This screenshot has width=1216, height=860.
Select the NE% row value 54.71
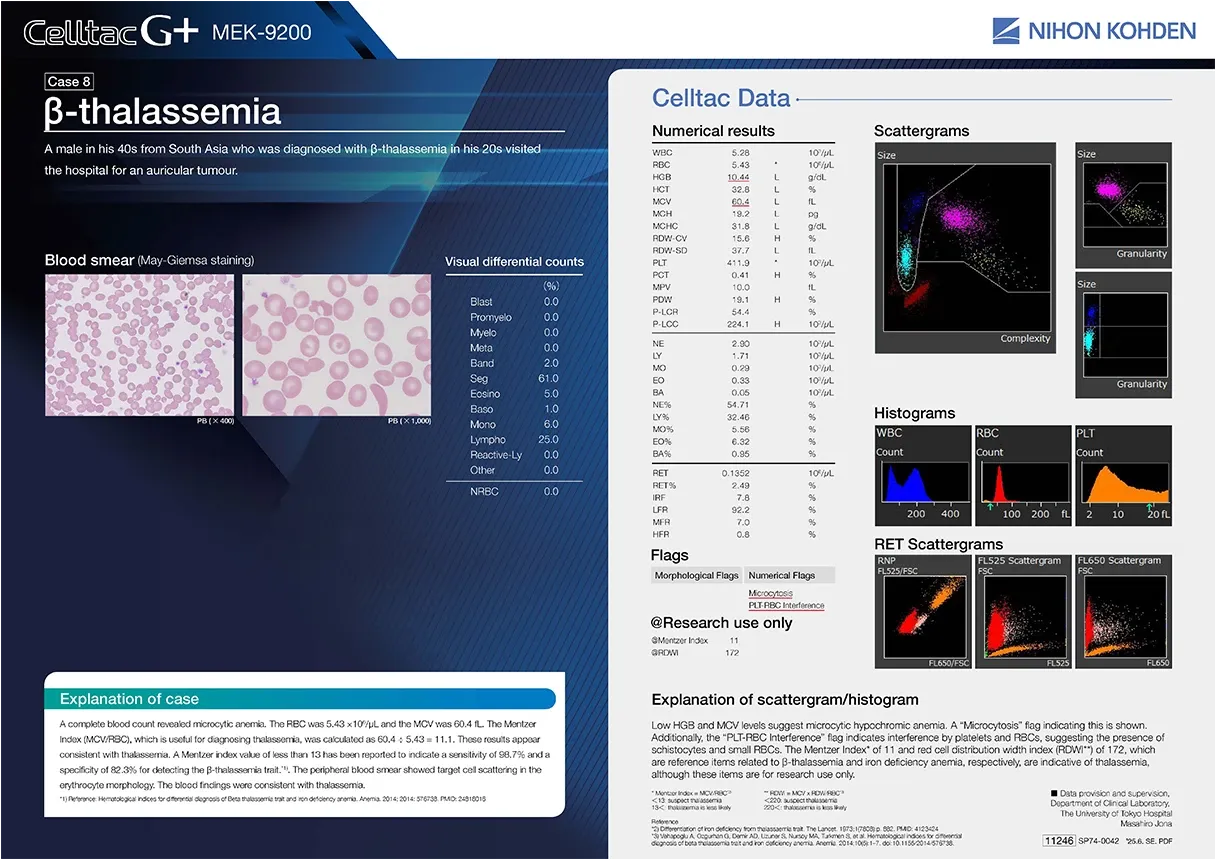[738, 404]
